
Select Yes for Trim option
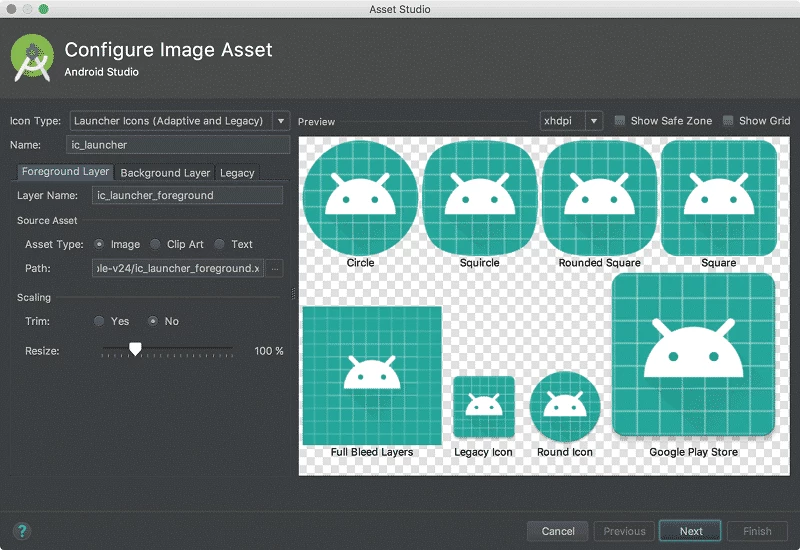click(x=99, y=321)
